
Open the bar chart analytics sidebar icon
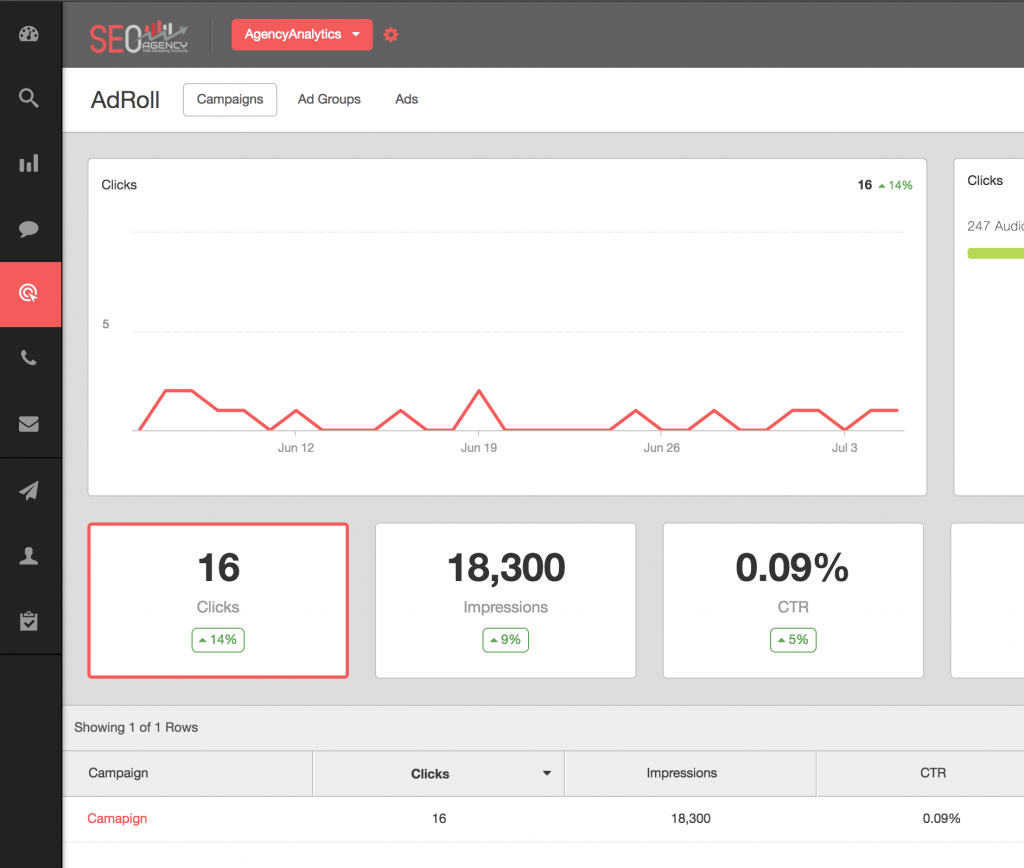point(29,163)
